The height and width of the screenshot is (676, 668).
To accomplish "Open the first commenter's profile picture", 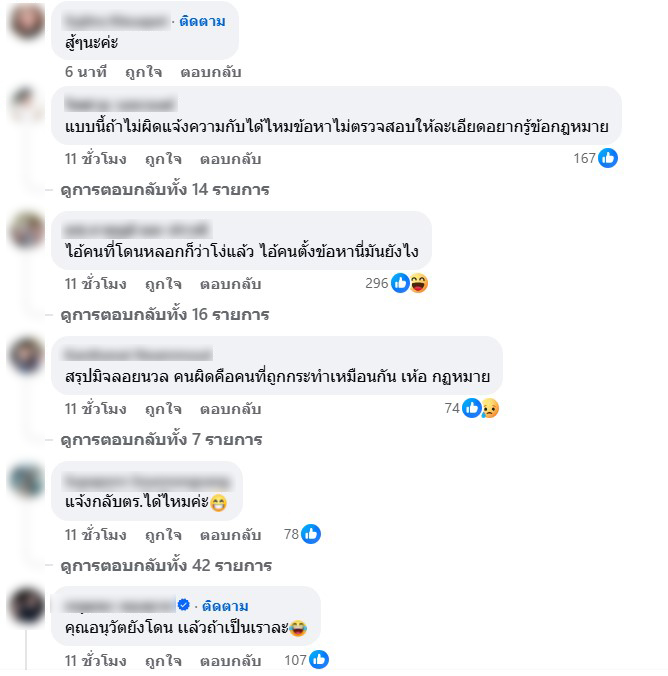I will [27, 22].
